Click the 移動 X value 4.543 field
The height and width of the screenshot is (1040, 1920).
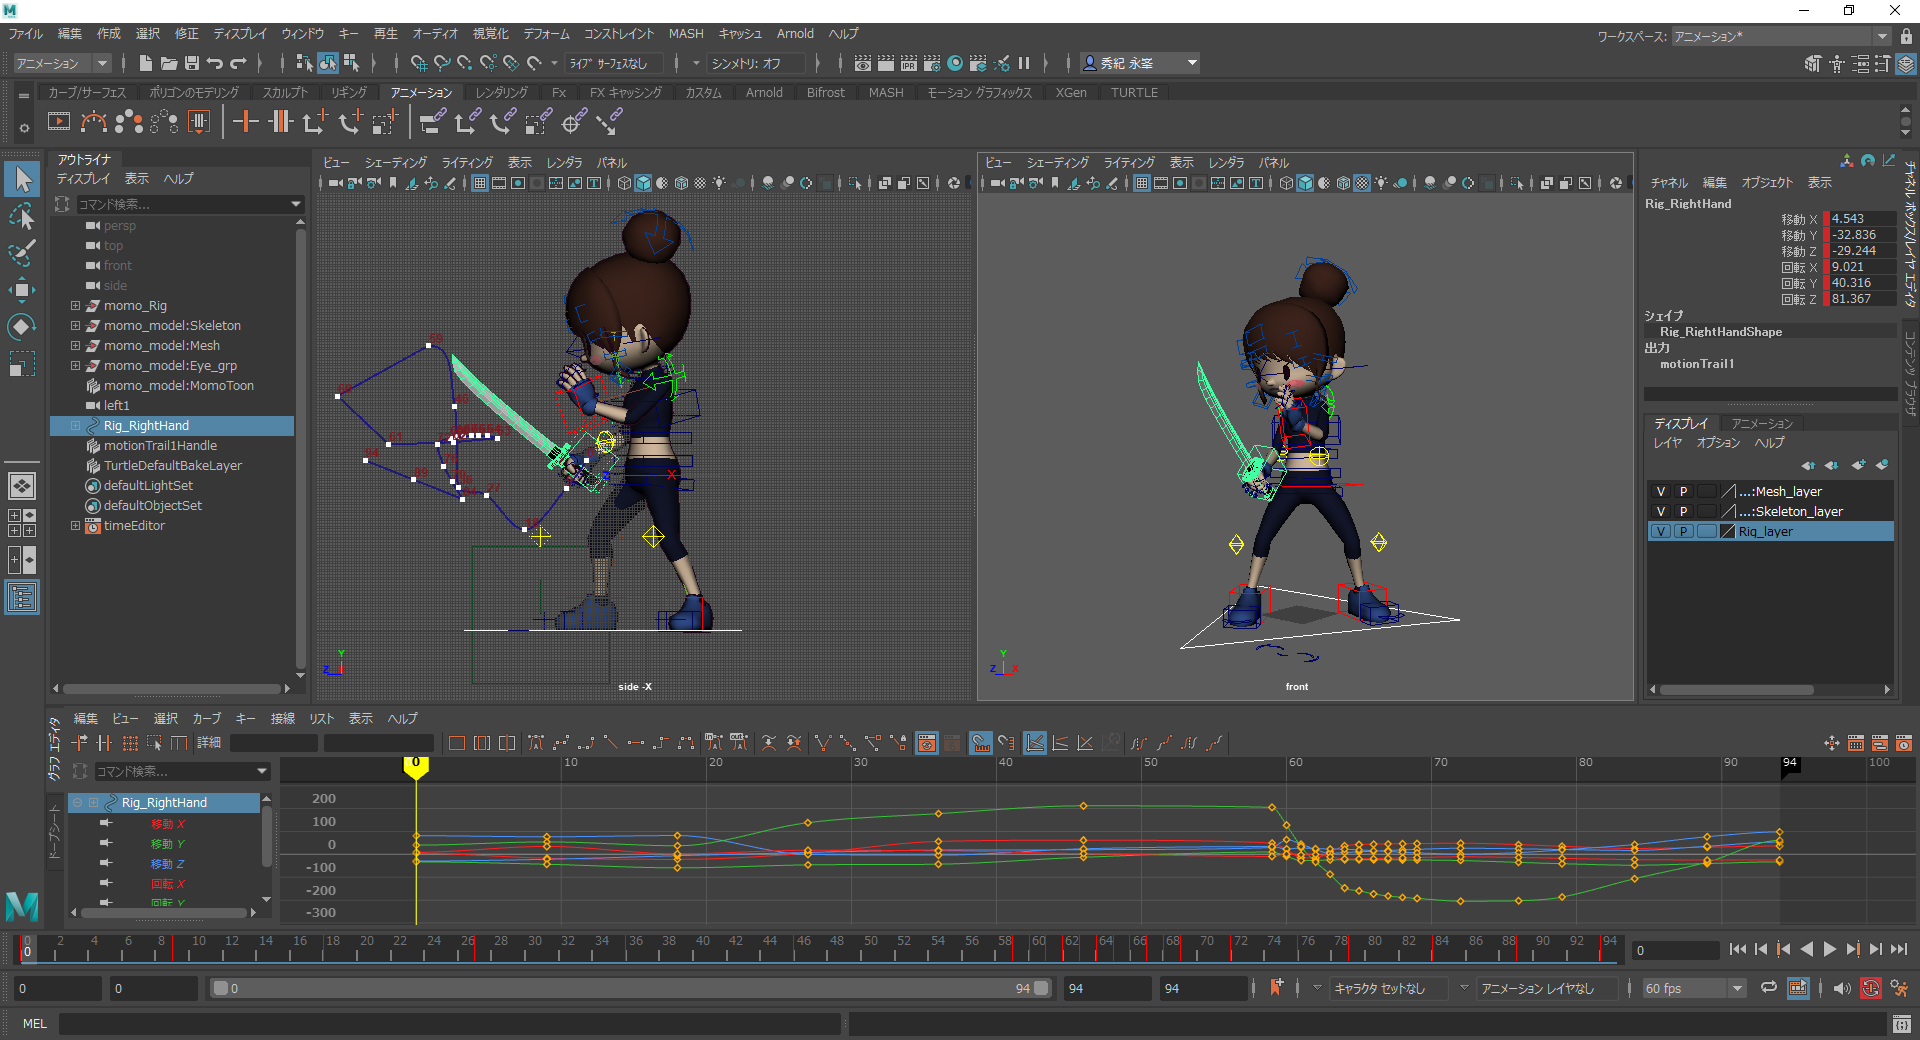point(1862,218)
